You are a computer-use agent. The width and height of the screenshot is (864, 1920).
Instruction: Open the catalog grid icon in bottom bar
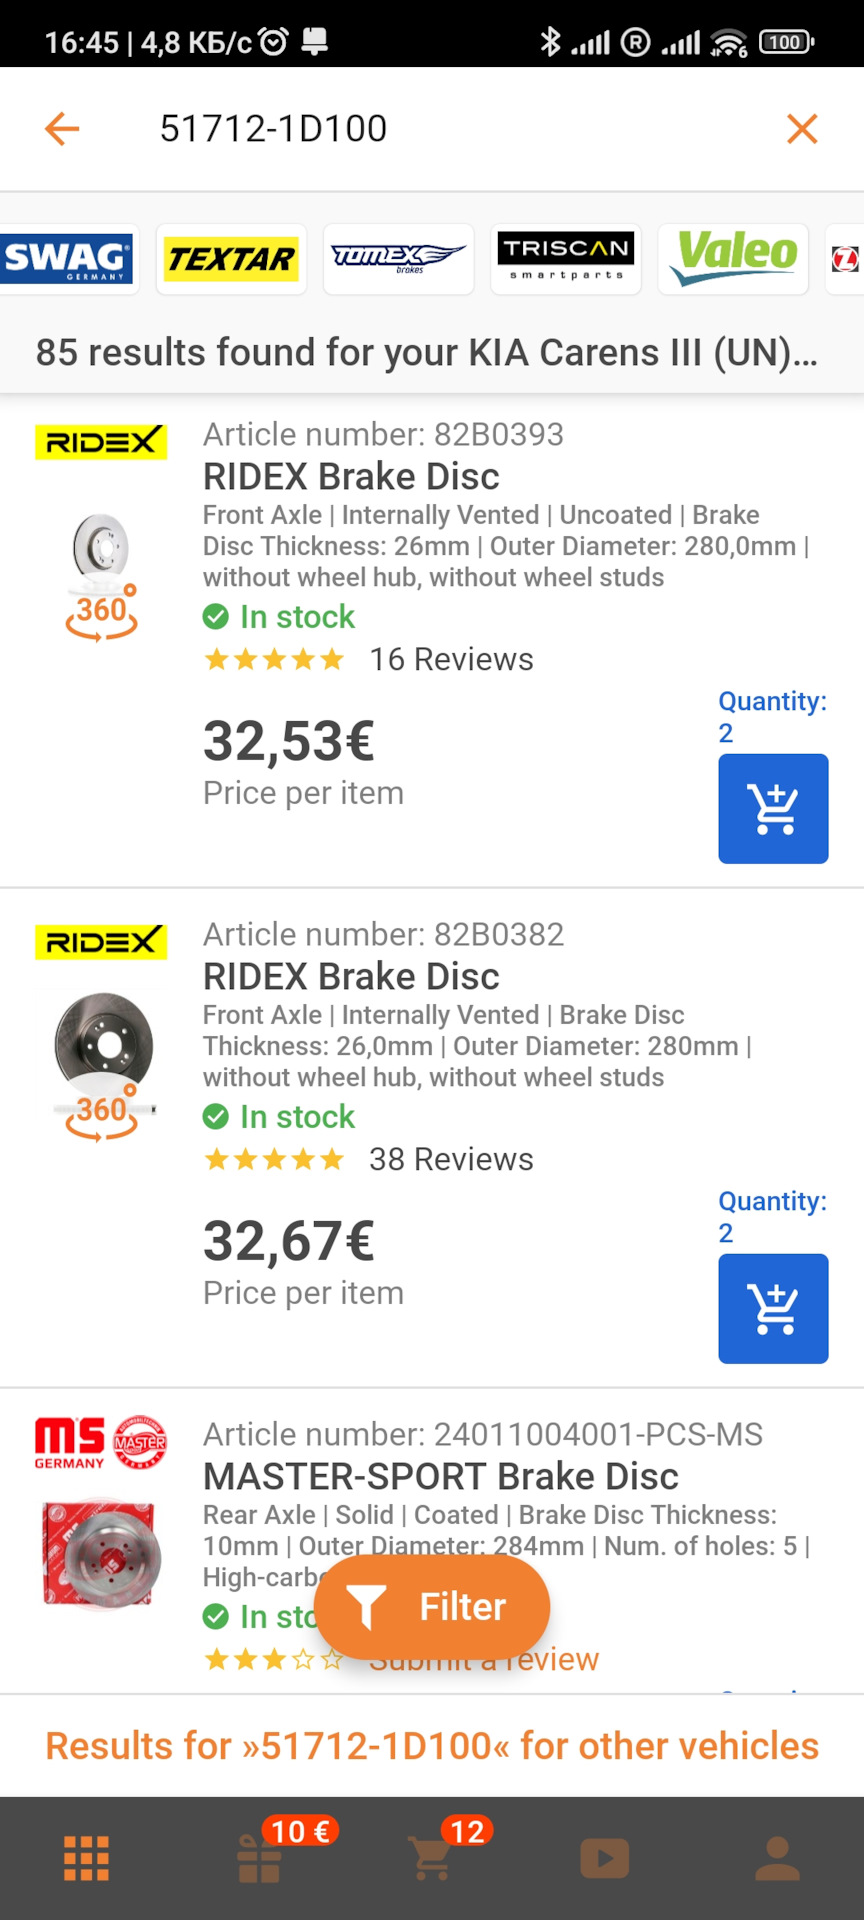click(x=87, y=1858)
